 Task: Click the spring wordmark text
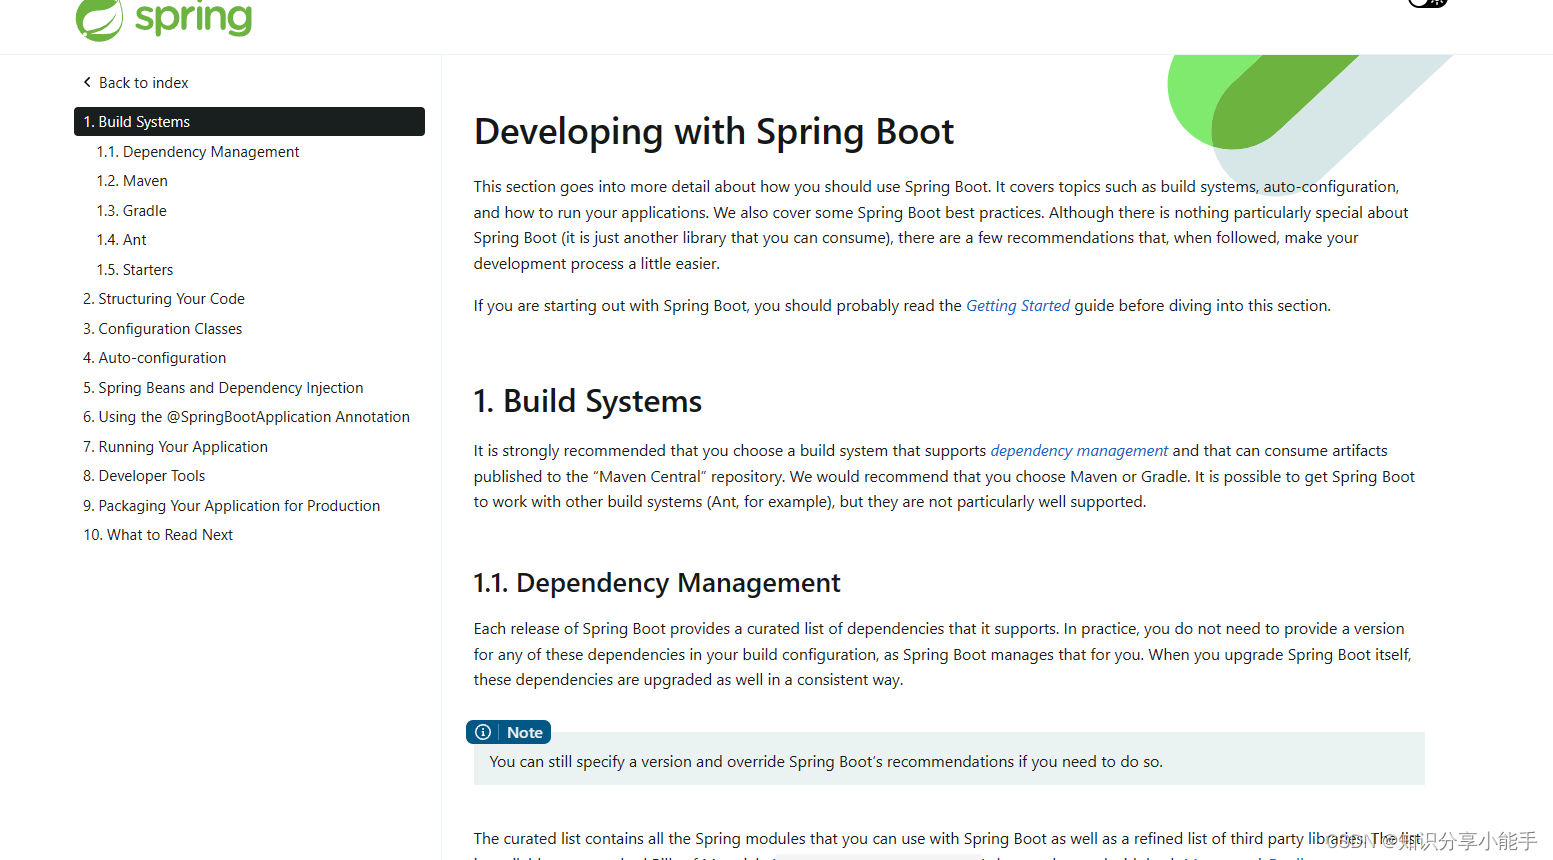click(194, 18)
